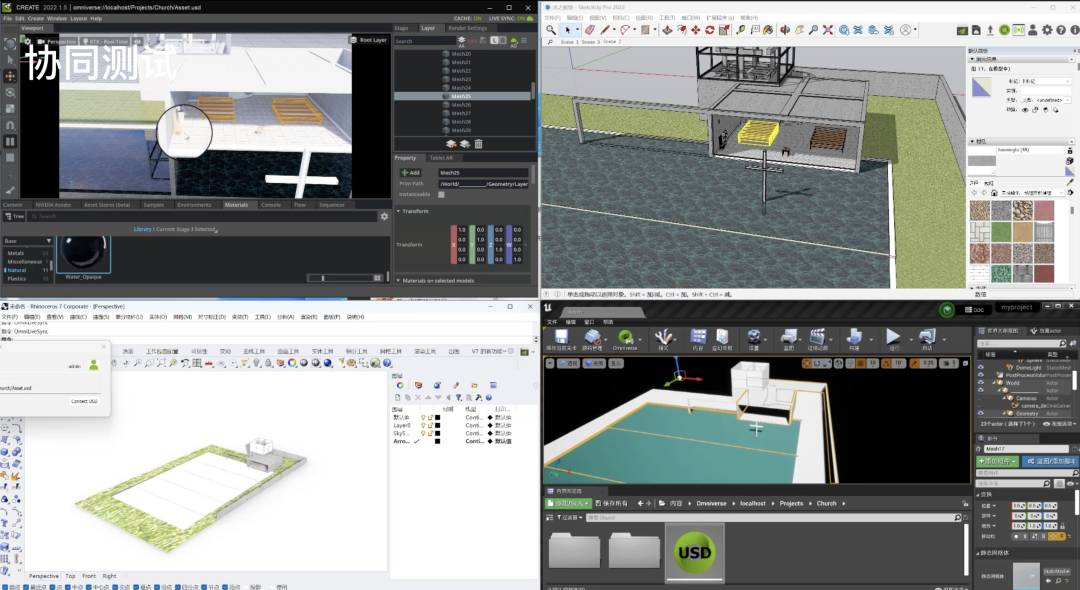Collapse the Transform section in Omniverse Property panel

tap(398, 211)
